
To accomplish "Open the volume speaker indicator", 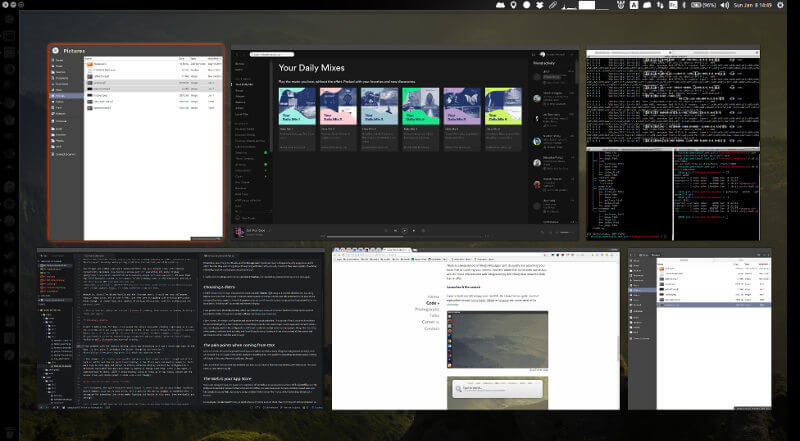I will [x=725, y=5].
